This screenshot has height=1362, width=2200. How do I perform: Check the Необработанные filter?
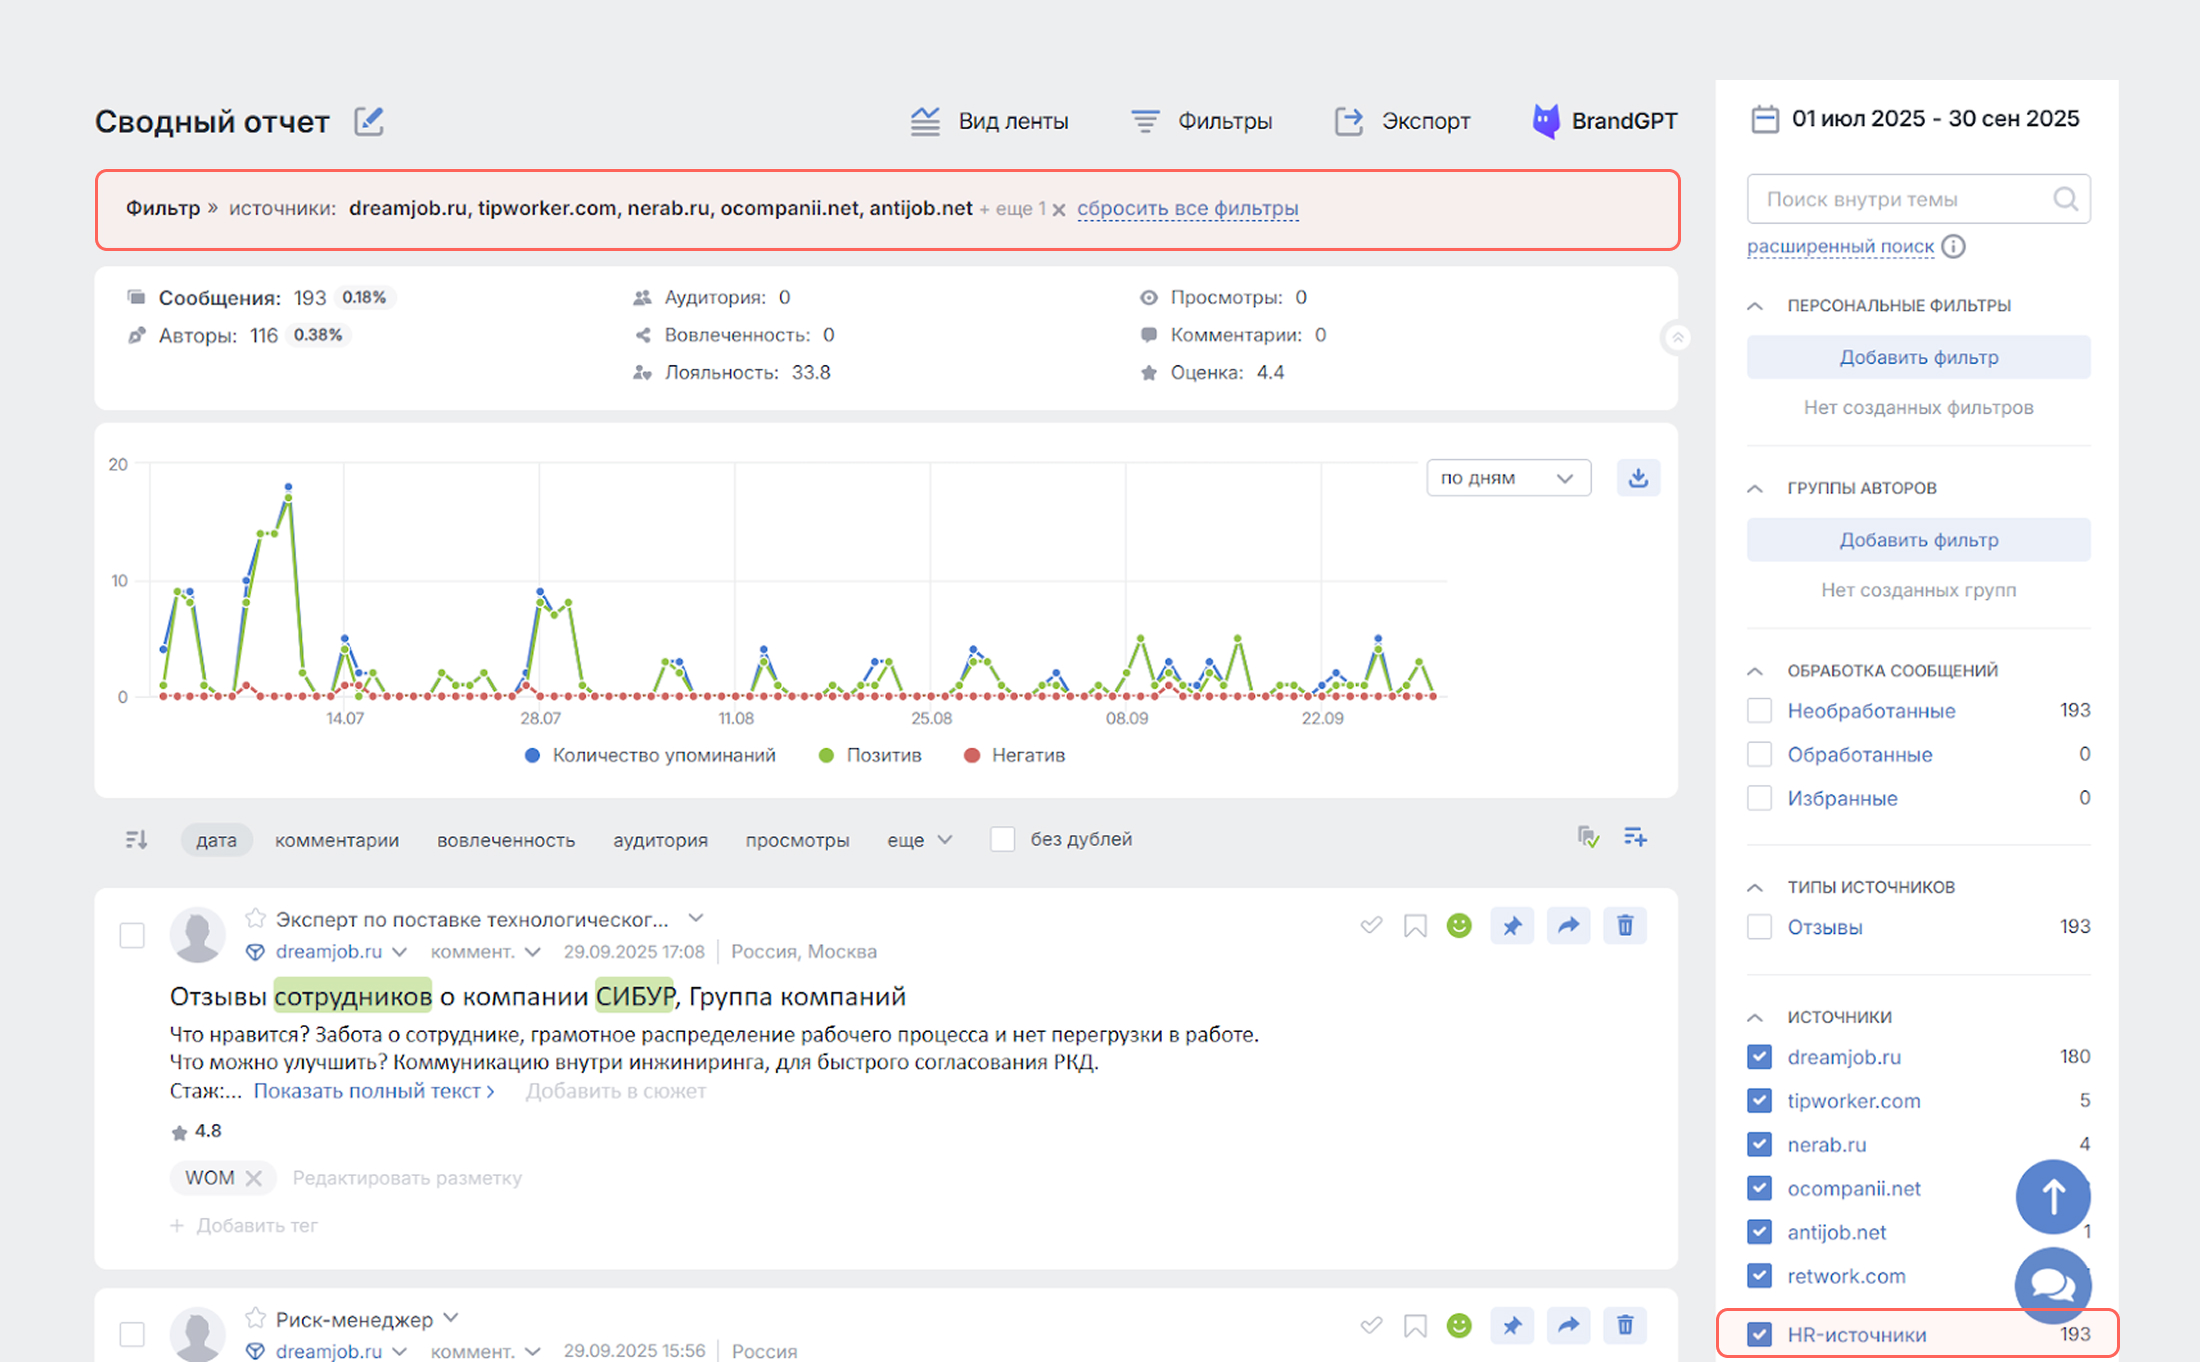1759,711
